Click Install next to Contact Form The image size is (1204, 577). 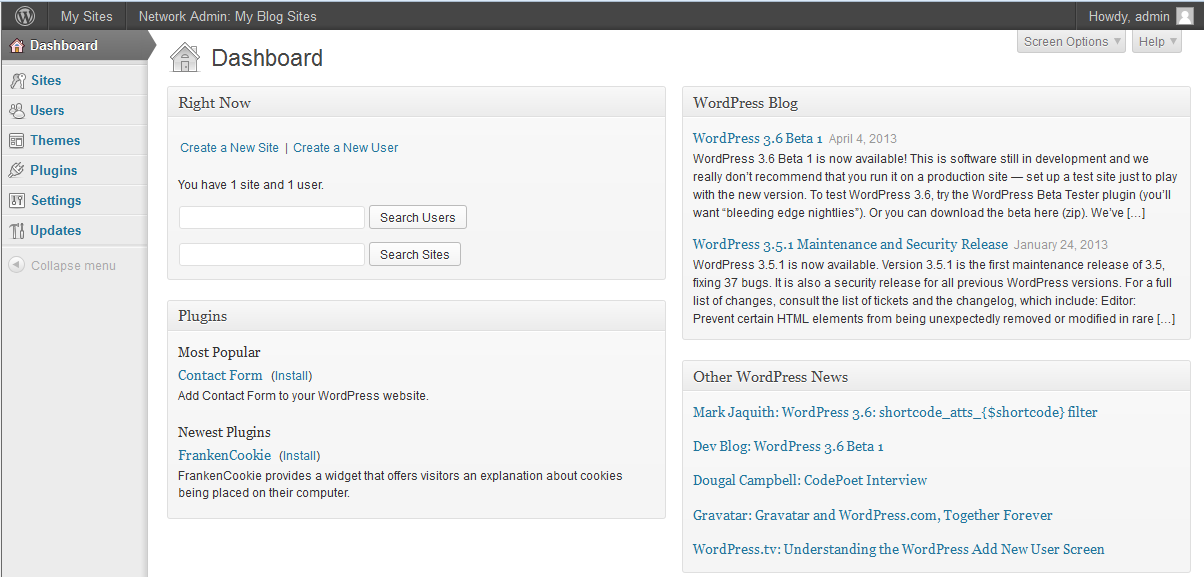tap(292, 376)
